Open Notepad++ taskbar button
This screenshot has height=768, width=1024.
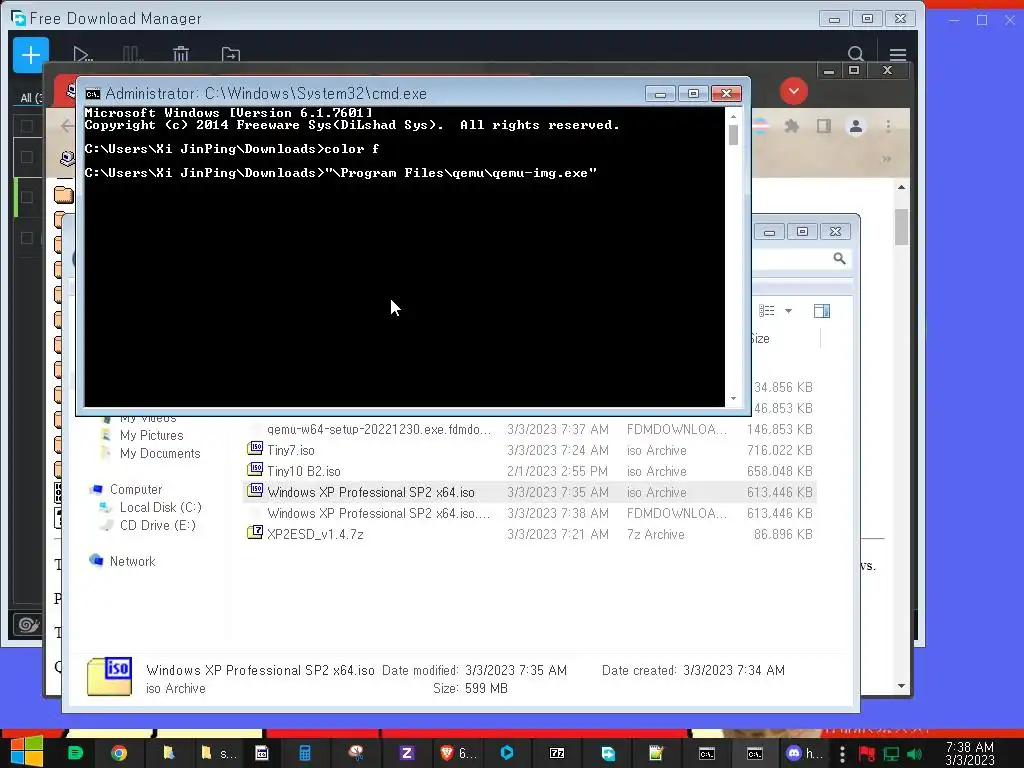coord(656,753)
